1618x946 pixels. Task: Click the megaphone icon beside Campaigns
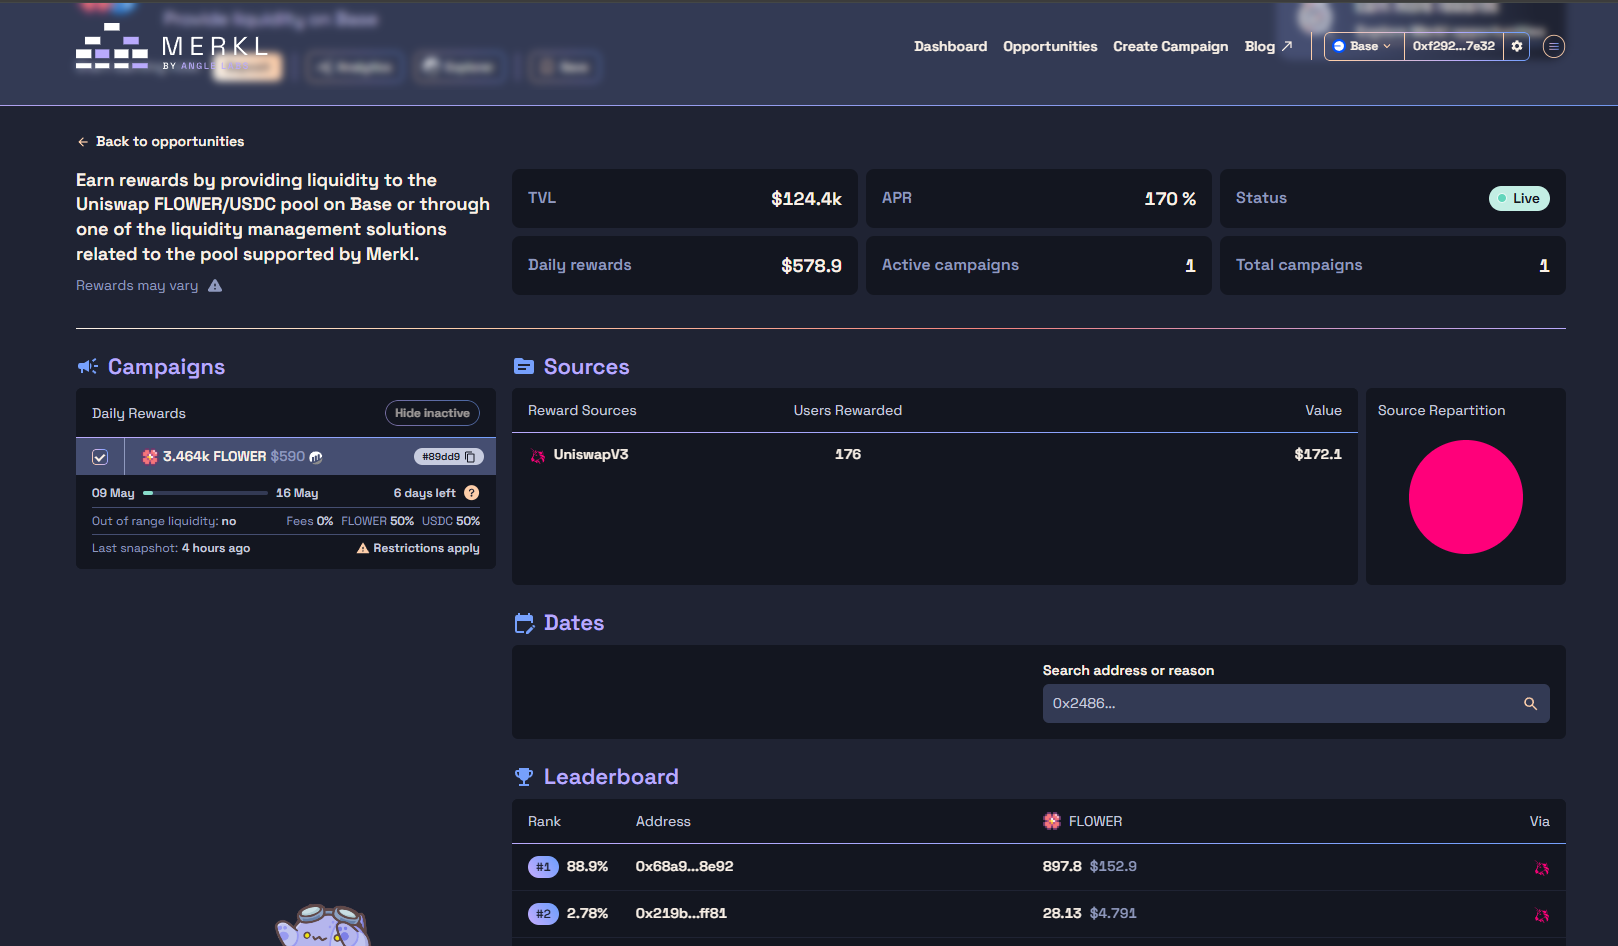click(x=88, y=367)
